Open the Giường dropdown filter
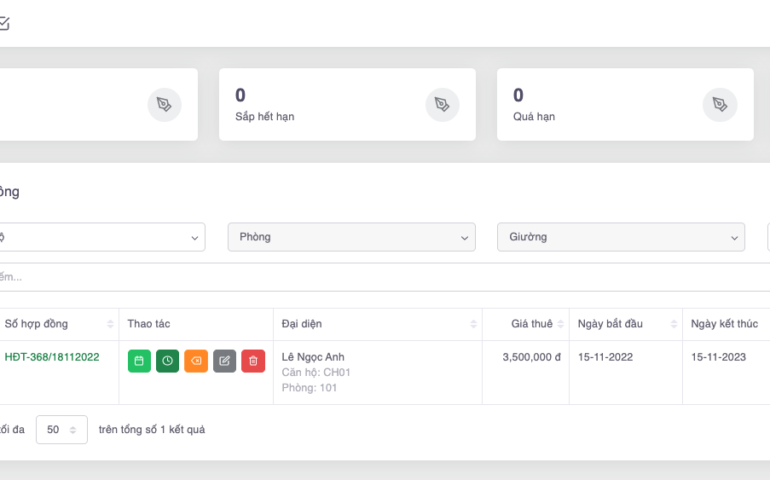This screenshot has width=770, height=480. click(621, 237)
